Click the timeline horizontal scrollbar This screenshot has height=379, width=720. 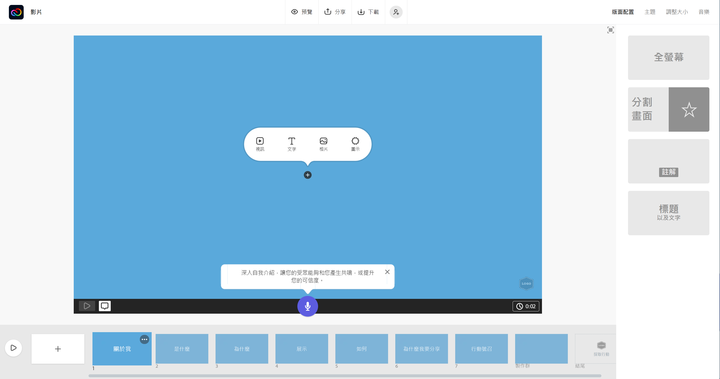345,376
